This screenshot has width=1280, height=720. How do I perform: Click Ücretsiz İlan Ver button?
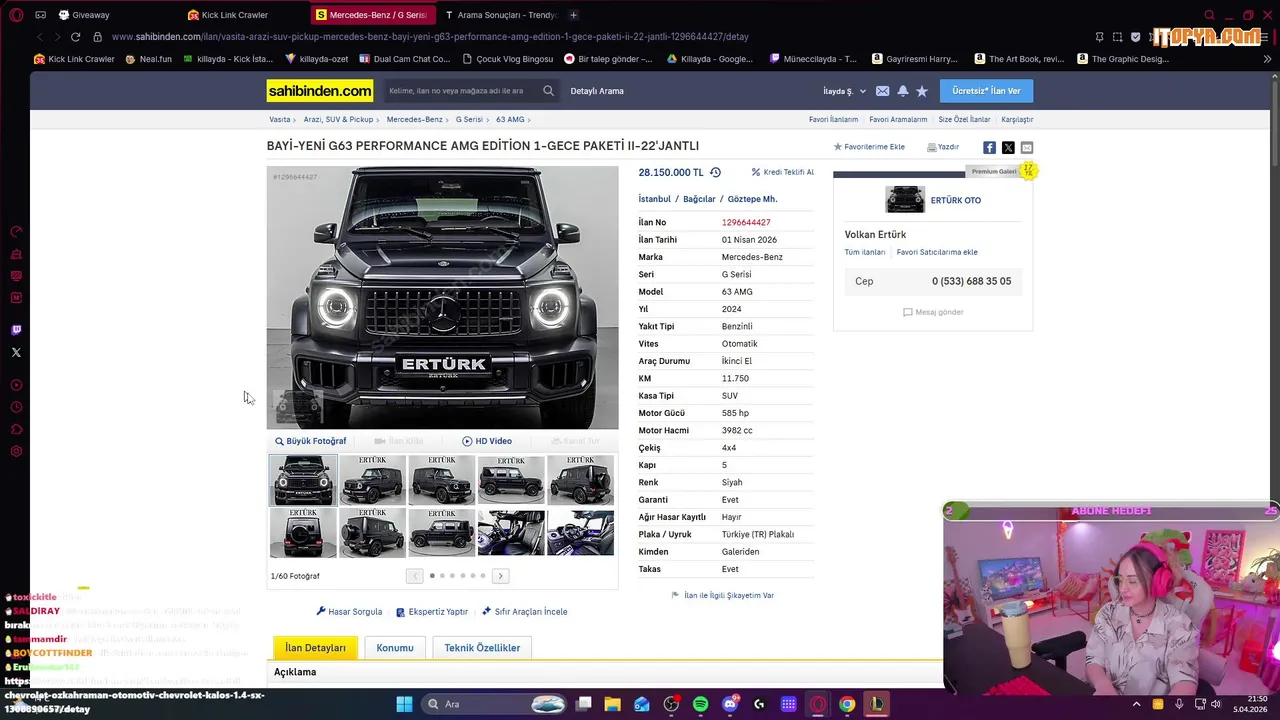[x=986, y=91]
